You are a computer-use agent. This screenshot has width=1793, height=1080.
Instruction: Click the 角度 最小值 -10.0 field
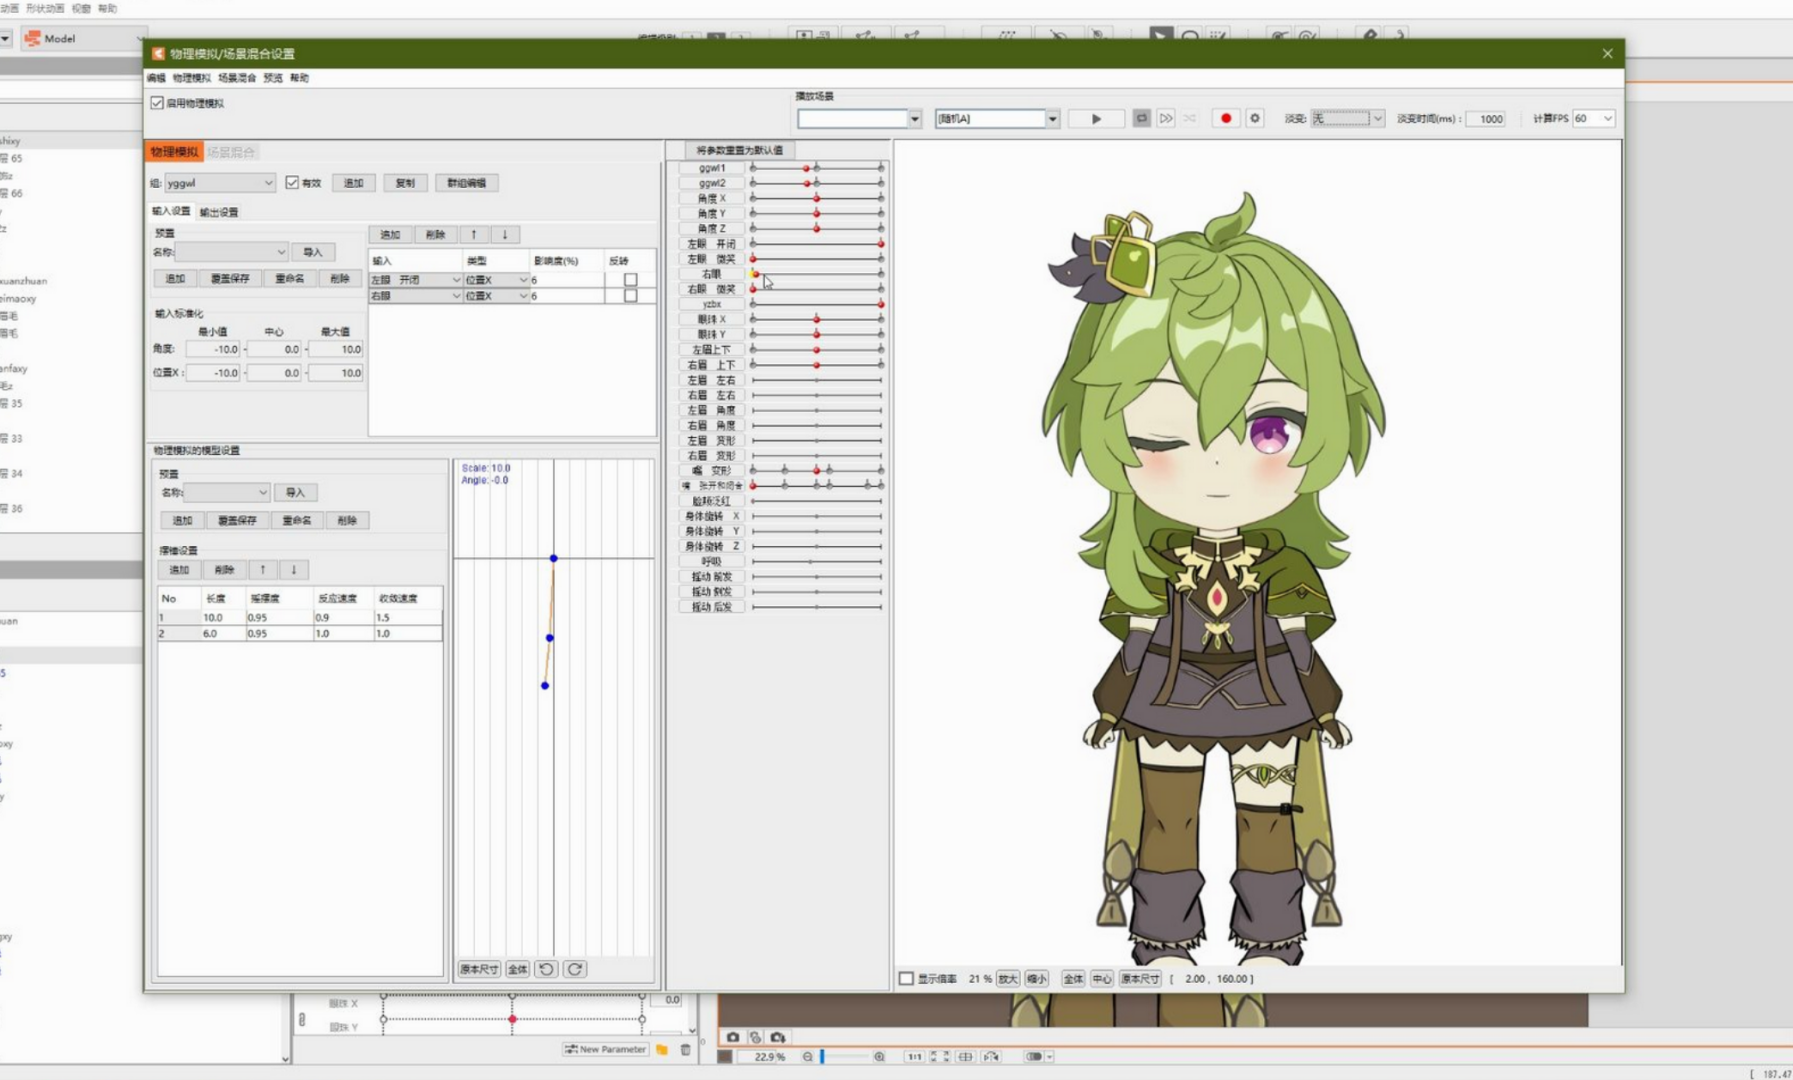click(214, 349)
